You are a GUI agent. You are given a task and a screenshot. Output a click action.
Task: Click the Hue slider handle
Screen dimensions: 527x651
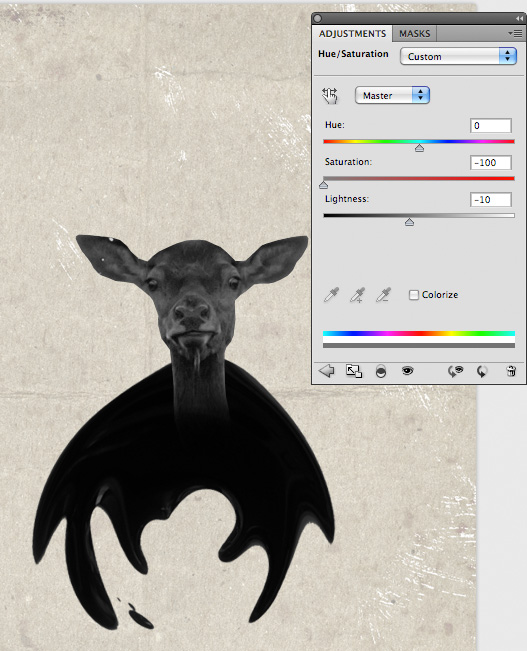[419, 148]
